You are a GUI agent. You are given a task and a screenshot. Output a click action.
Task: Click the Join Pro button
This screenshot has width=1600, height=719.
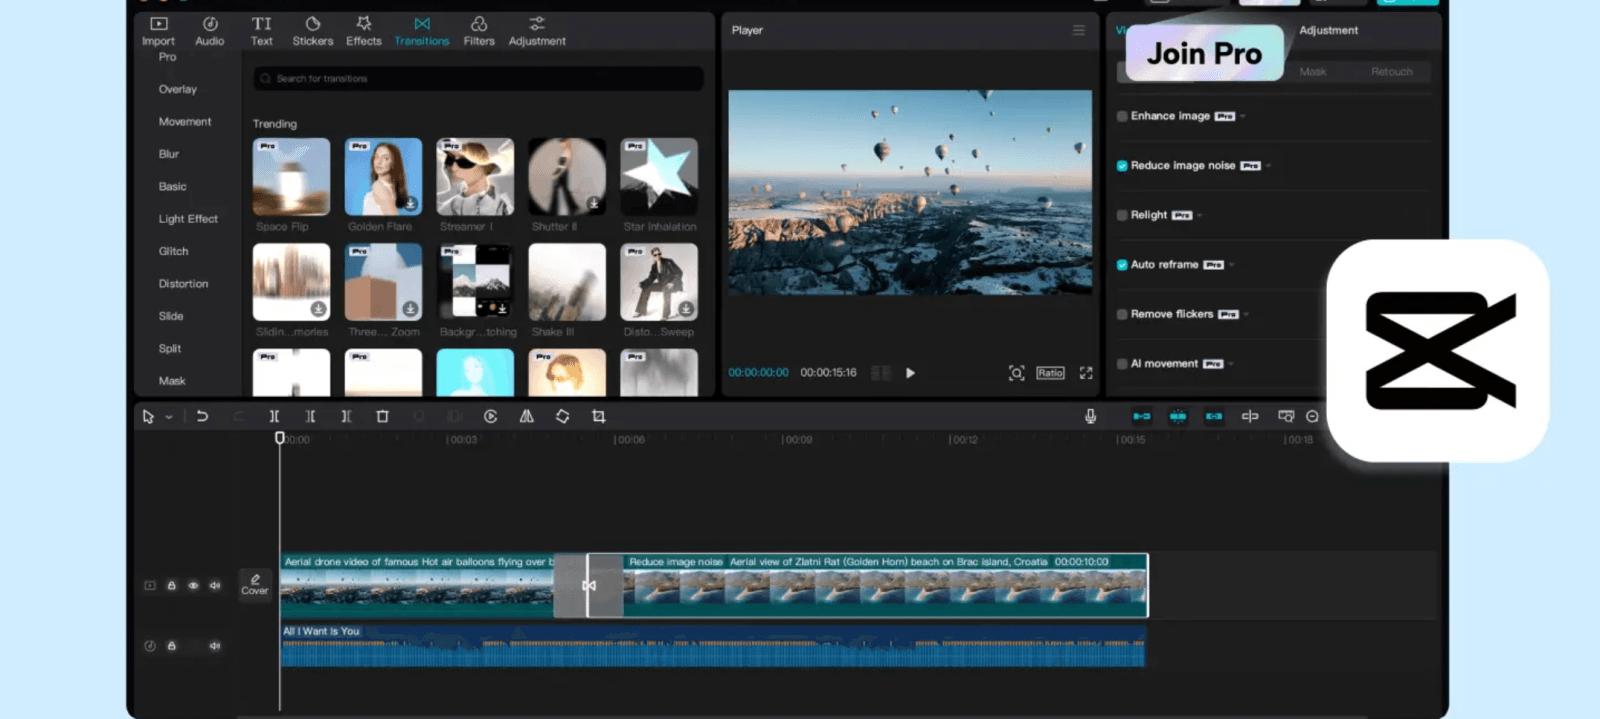tap(1204, 53)
